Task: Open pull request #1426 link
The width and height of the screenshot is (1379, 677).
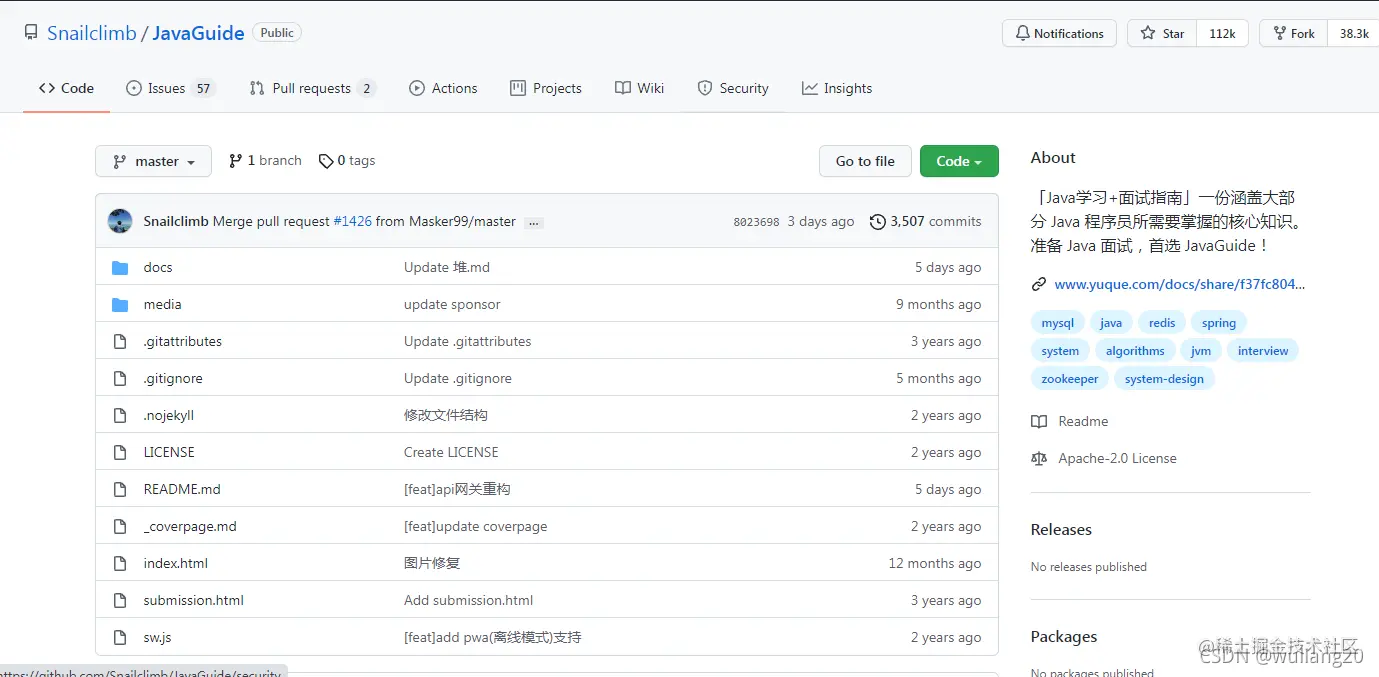Action: coord(352,221)
